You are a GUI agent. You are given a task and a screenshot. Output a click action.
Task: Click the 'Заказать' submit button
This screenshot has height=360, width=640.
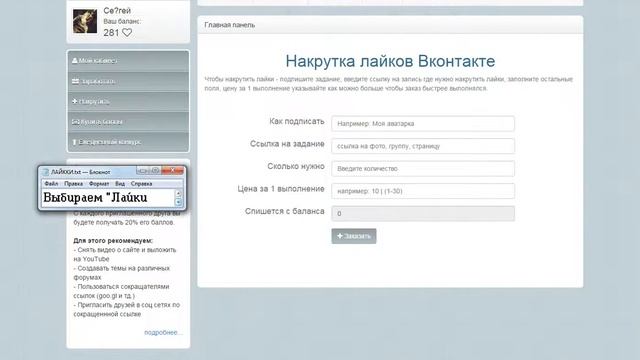(x=354, y=236)
